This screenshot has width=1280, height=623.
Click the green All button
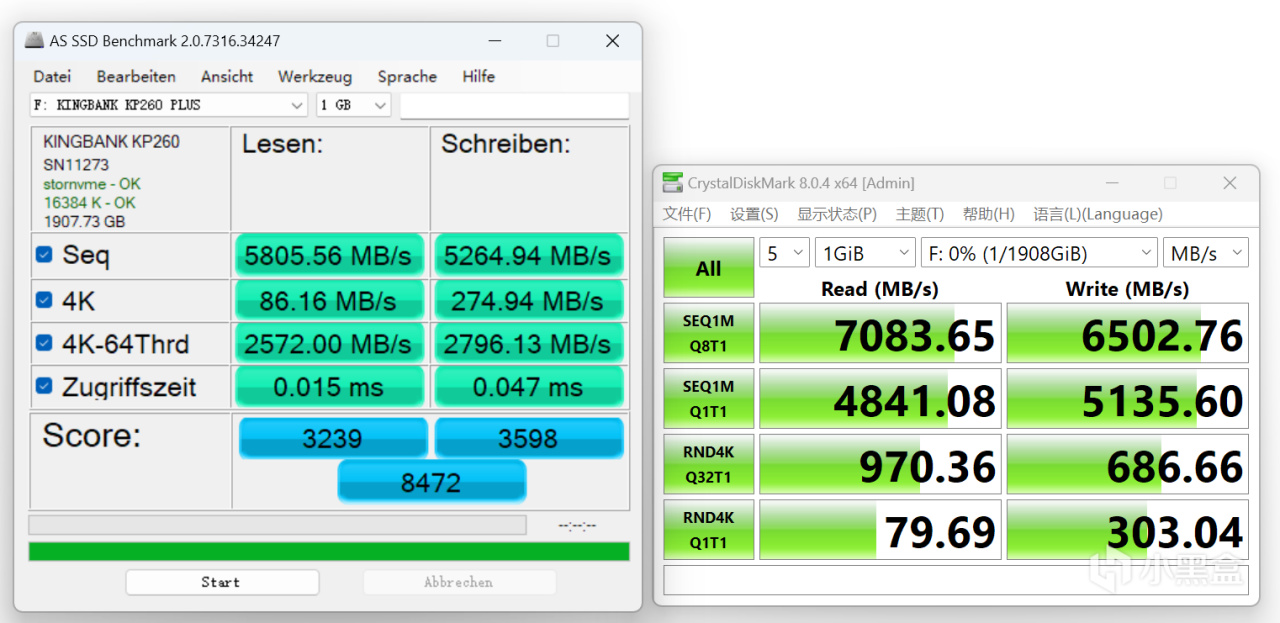[708, 268]
